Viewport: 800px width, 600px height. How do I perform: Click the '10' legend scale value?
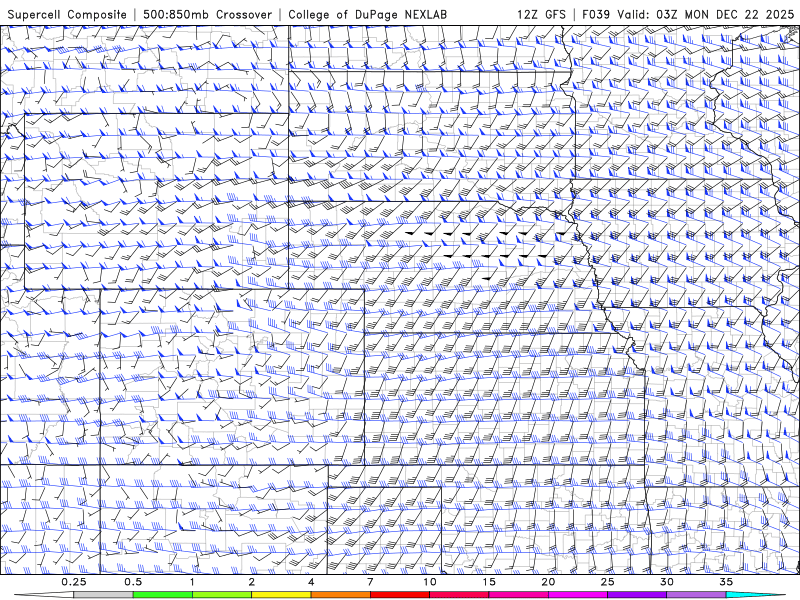pyautogui.click(x=430, y=582)
